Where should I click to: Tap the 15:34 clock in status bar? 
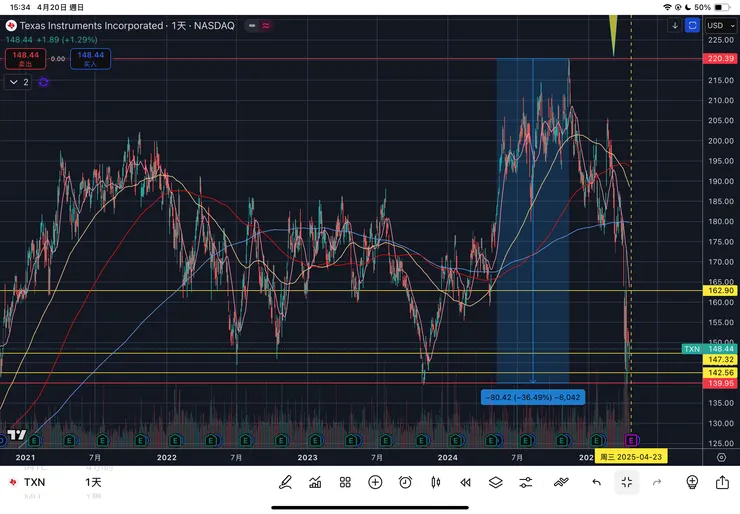[x=20, y=7]
